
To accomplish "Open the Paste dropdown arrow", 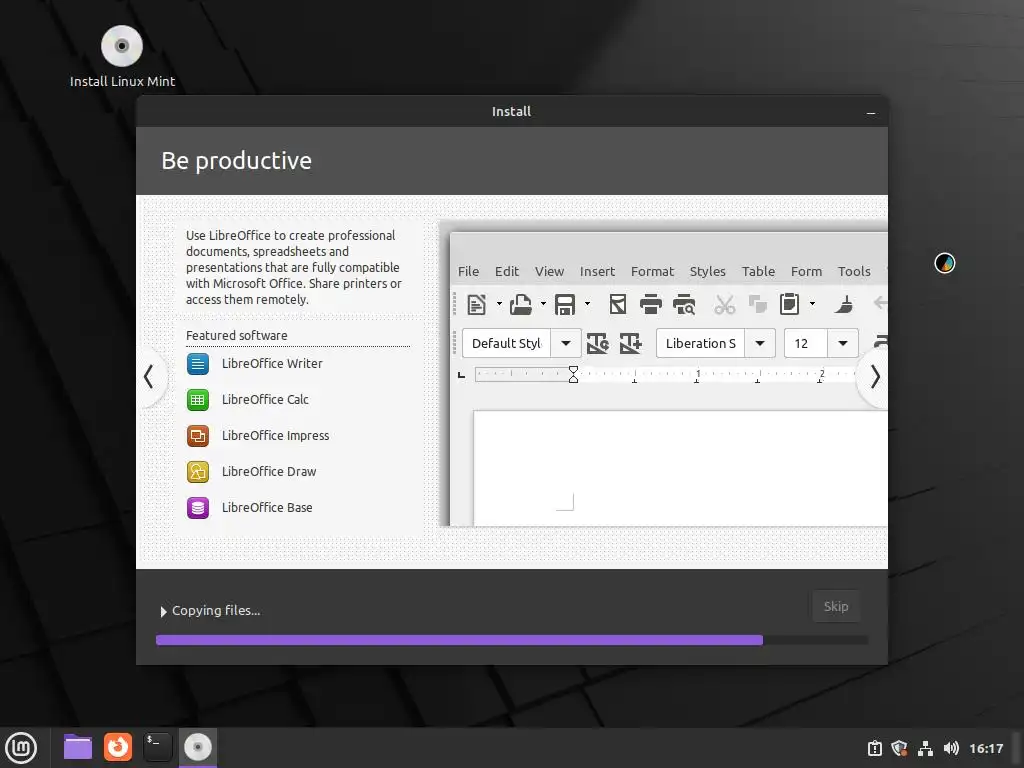I will [x=812, y=304].
